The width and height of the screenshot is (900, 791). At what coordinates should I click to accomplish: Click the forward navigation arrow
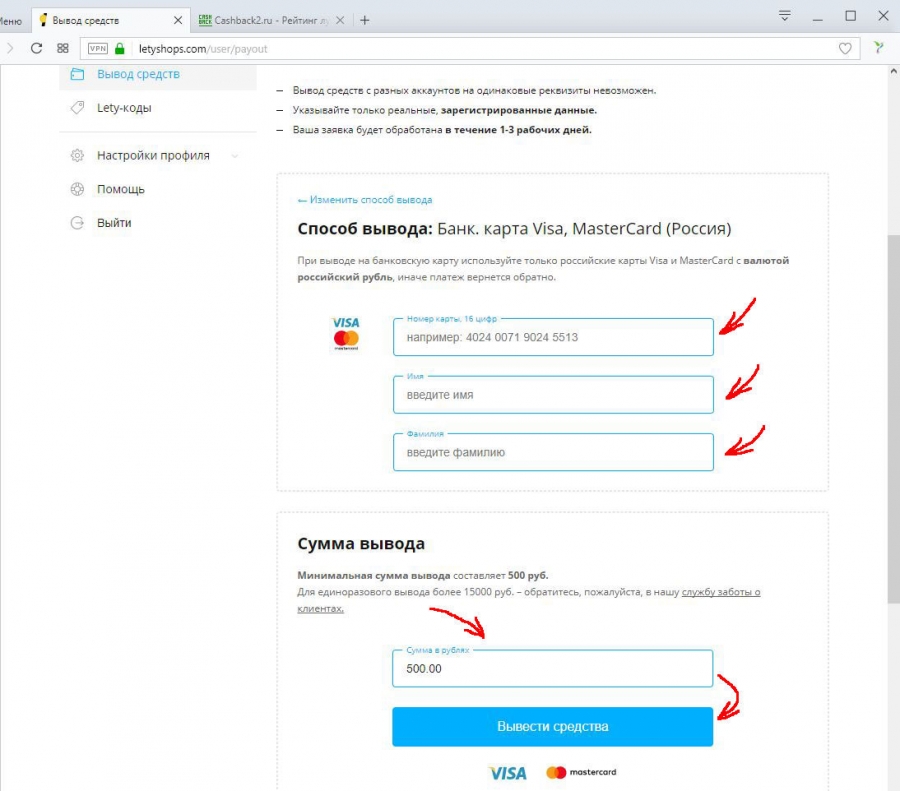(x=9, y=48)
